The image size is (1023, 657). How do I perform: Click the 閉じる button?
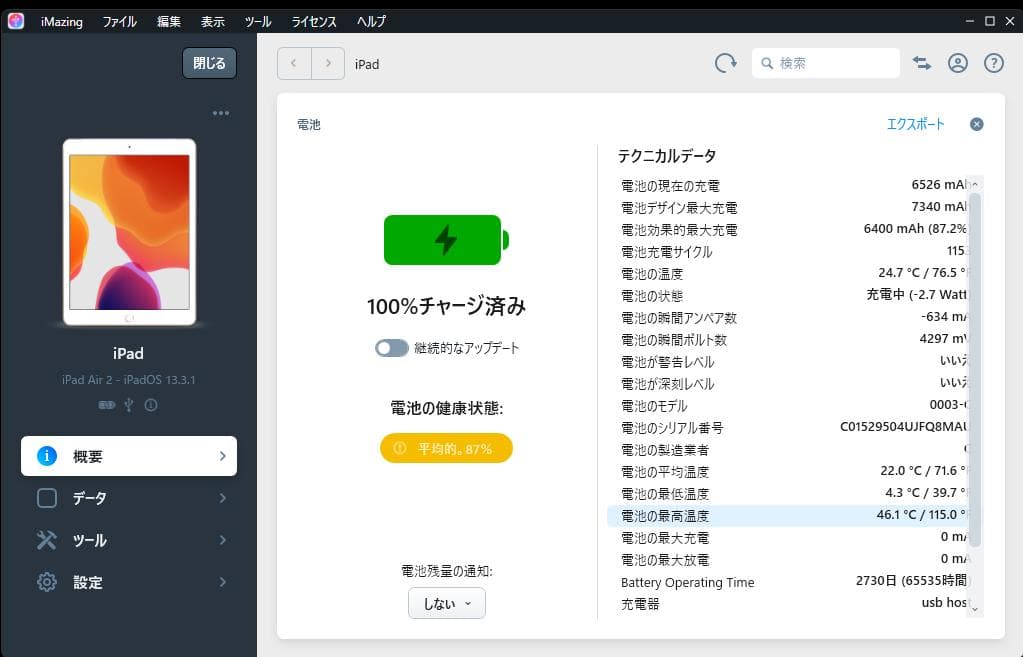click(x=209, y=63)
